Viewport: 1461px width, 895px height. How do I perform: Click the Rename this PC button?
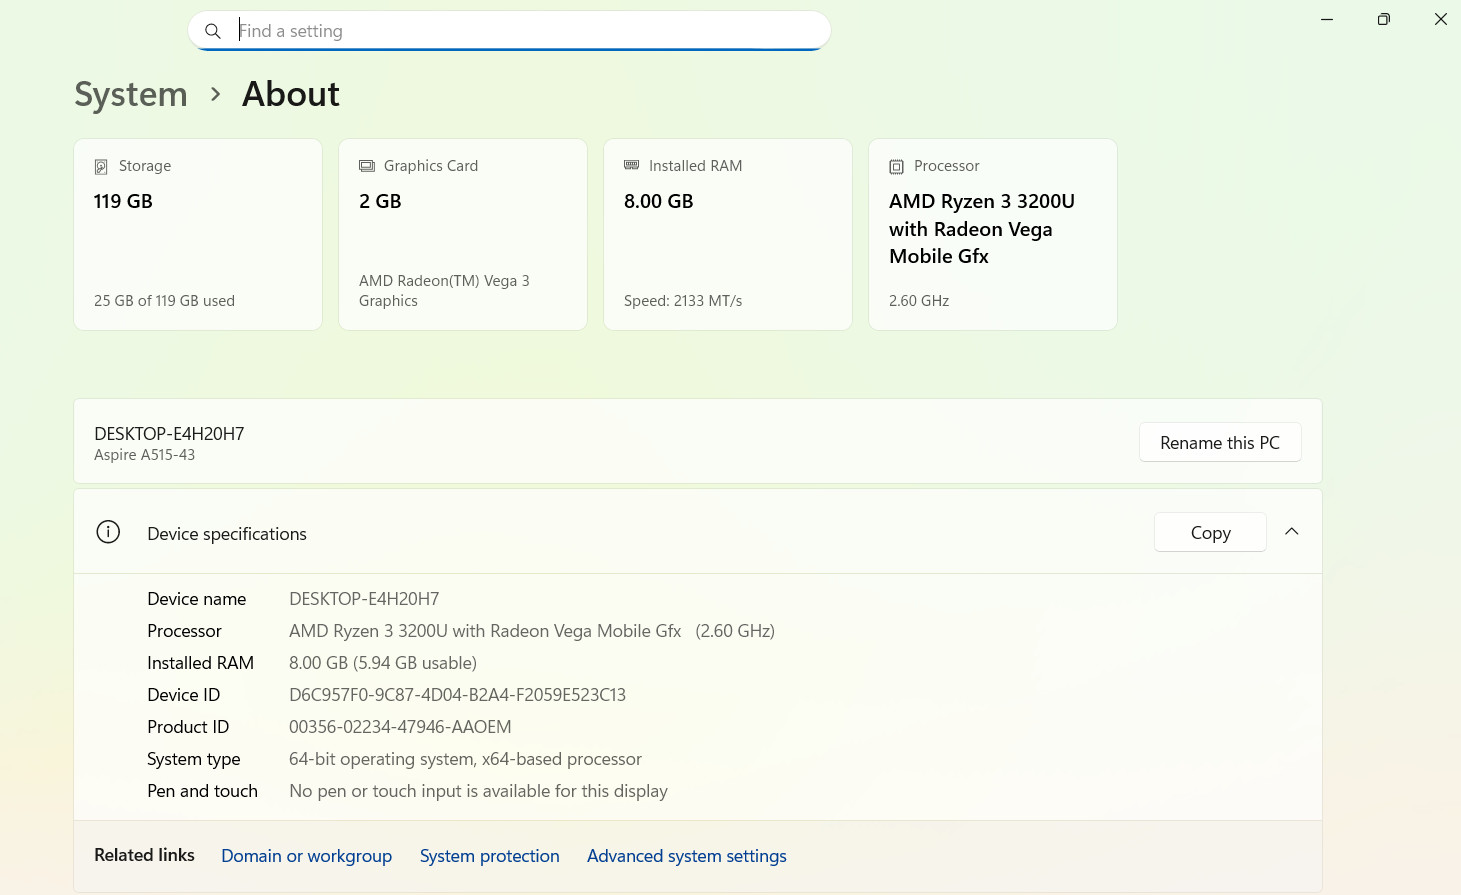click(x=1220, y=442)
